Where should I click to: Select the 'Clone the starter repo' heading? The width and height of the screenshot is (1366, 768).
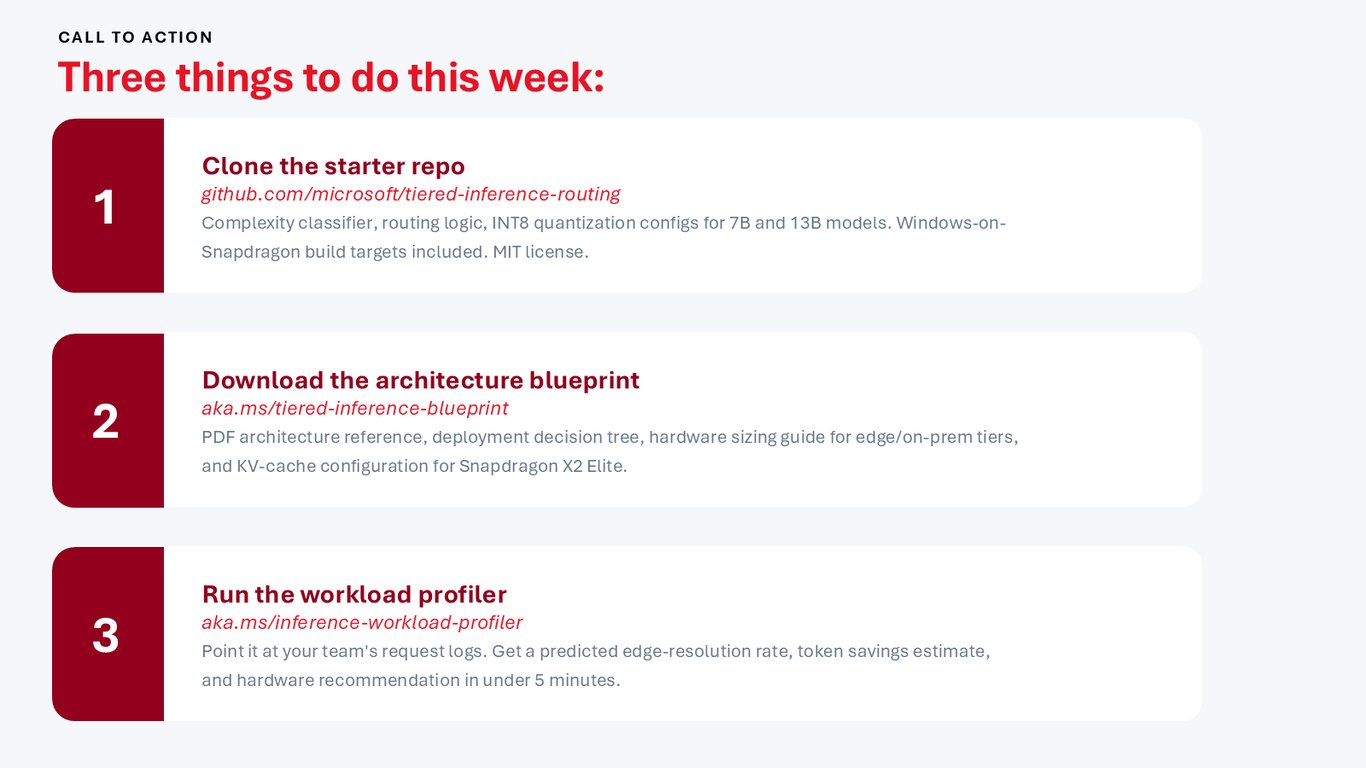(333, 166)
